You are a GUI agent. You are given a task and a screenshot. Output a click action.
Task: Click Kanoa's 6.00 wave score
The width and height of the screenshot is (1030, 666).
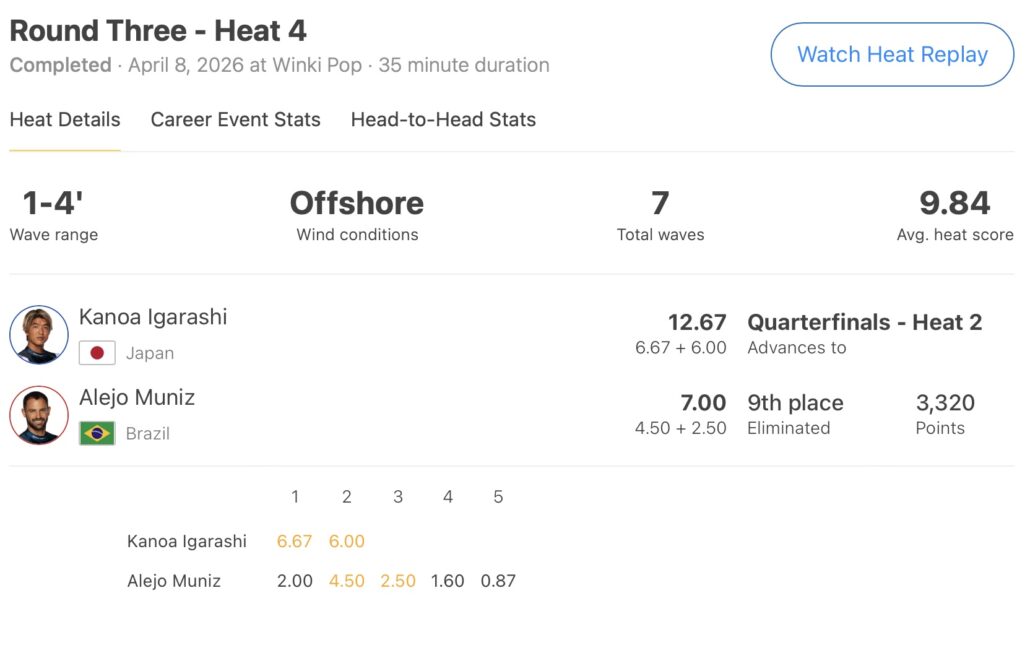(x=347, y=541)
